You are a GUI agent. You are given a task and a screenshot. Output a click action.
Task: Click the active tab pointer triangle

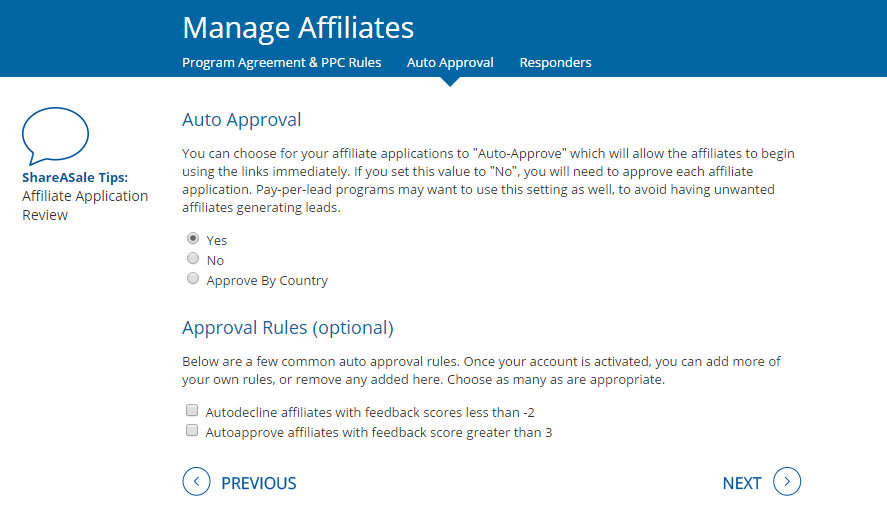(450, 81)
